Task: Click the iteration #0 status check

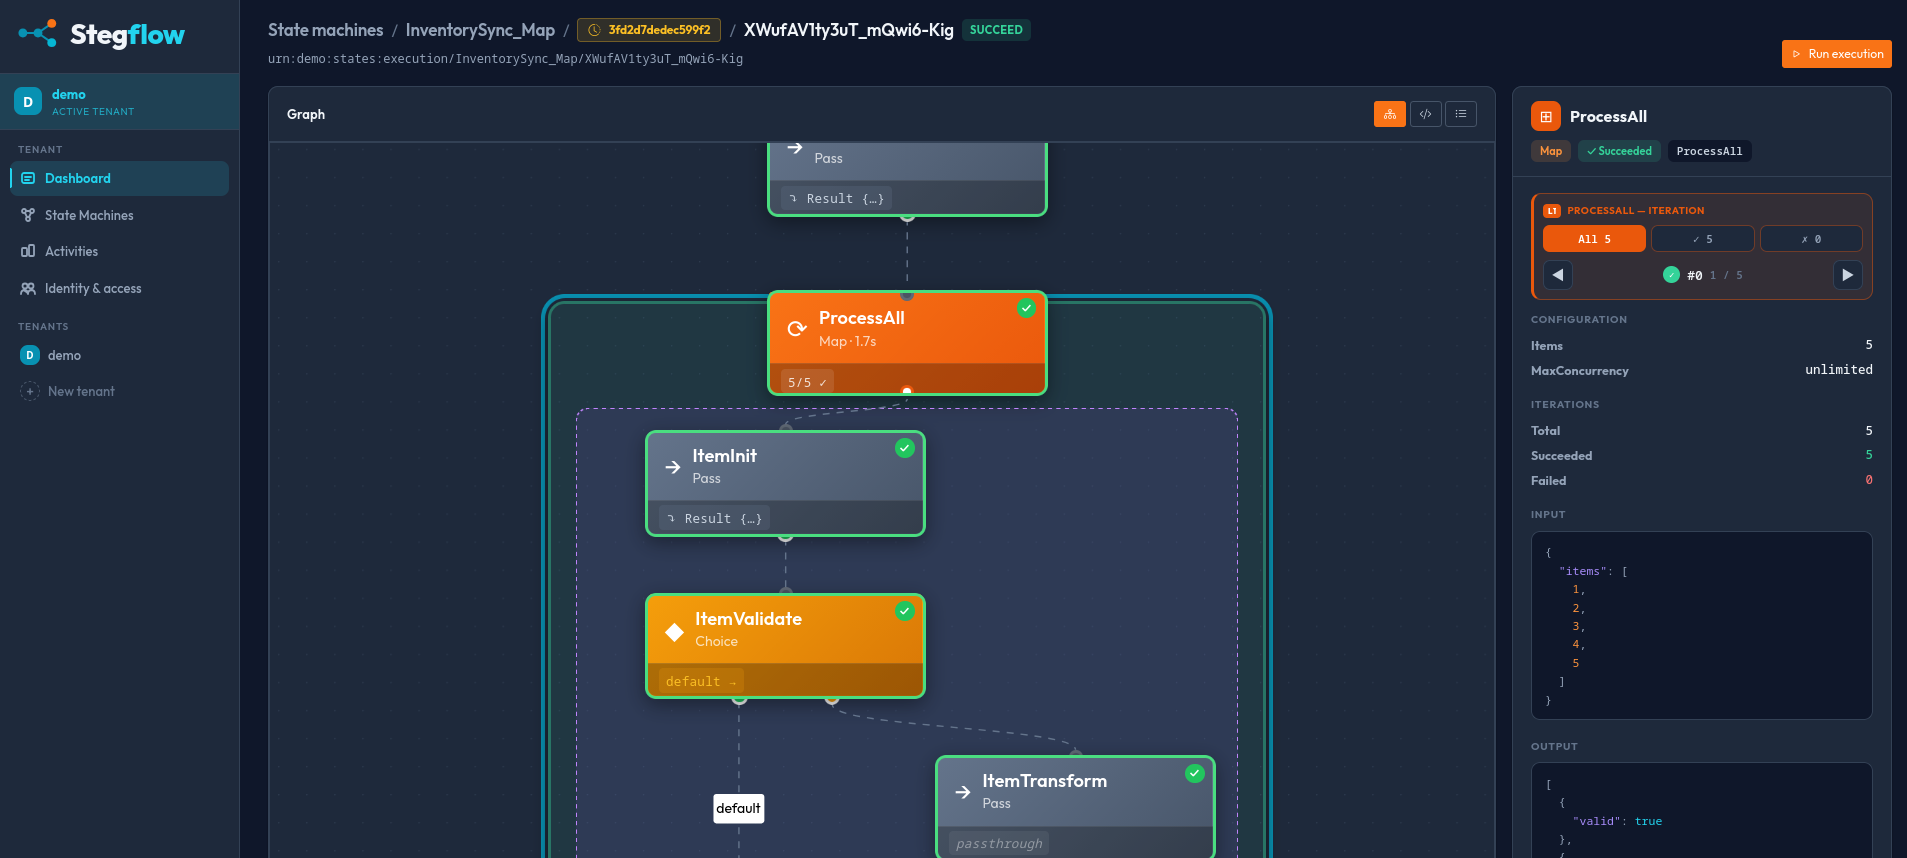Action: click(1671, 275)
